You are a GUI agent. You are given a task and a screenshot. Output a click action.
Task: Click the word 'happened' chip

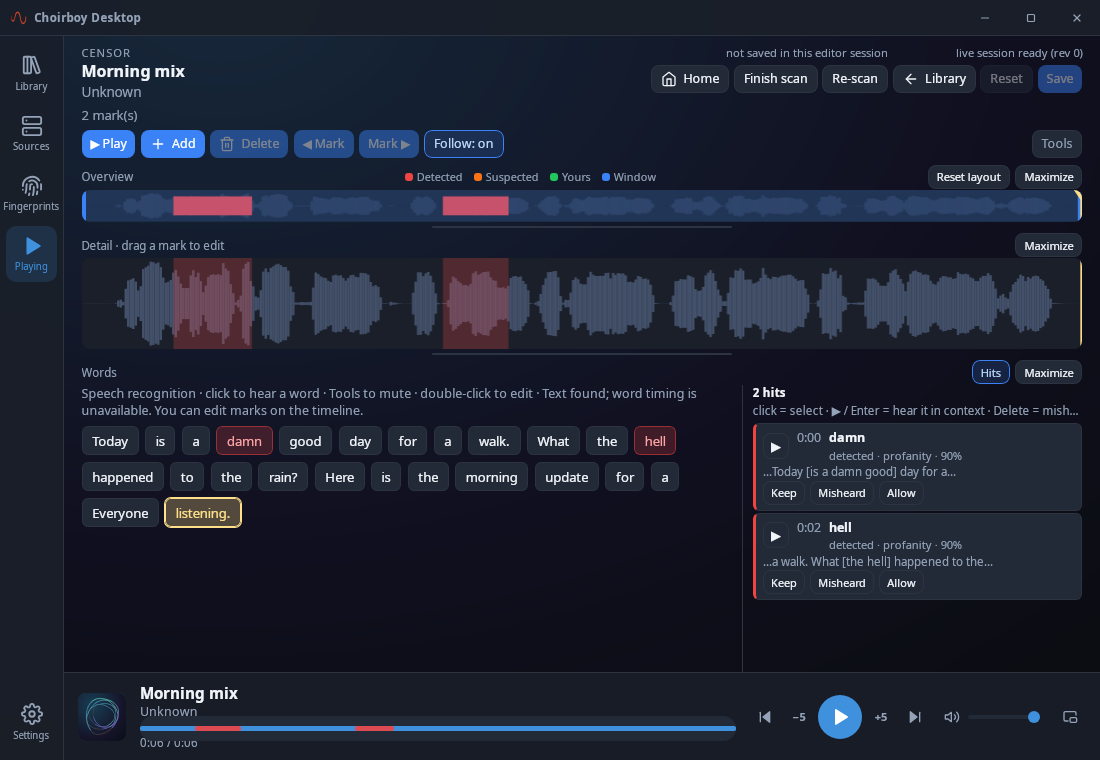point(123,477)
